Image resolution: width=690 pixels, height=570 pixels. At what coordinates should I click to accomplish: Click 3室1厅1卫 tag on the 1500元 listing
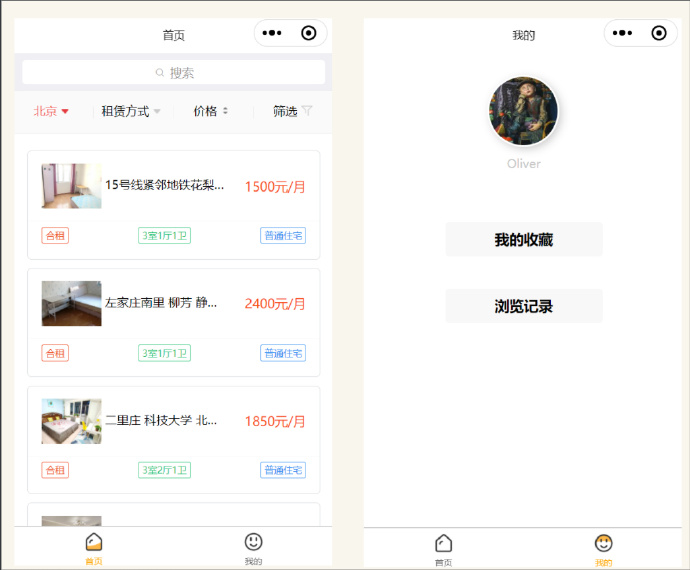[165, 235]
